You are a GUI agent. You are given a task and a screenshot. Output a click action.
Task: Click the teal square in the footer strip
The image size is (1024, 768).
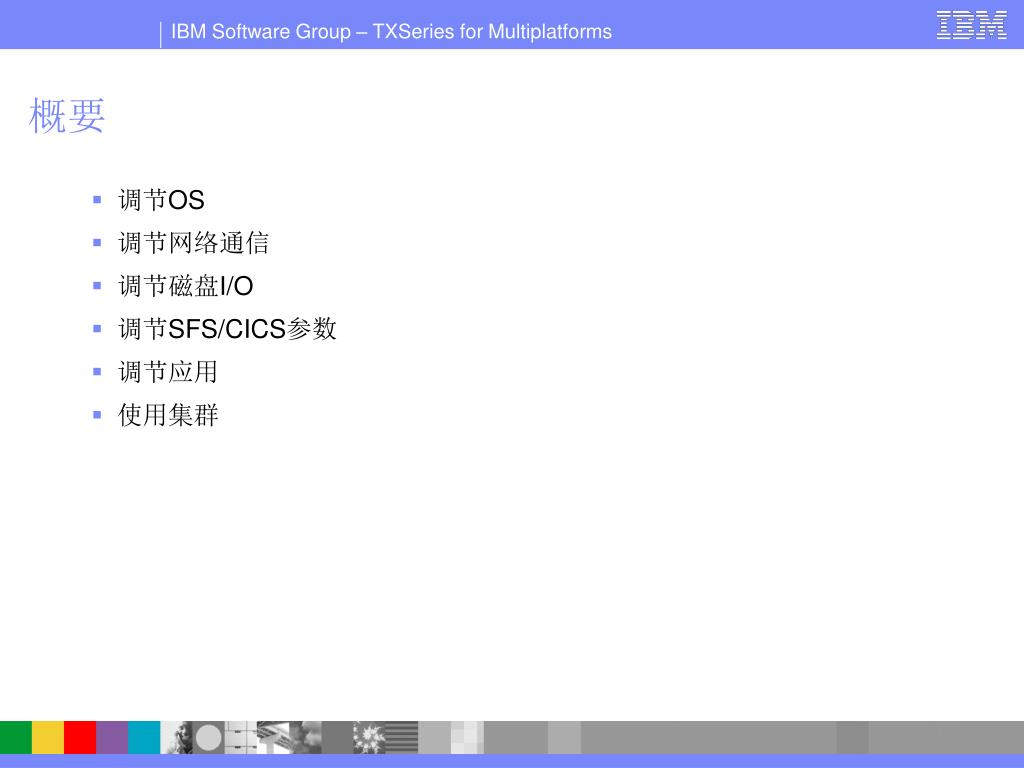click(x=144, y=737)
